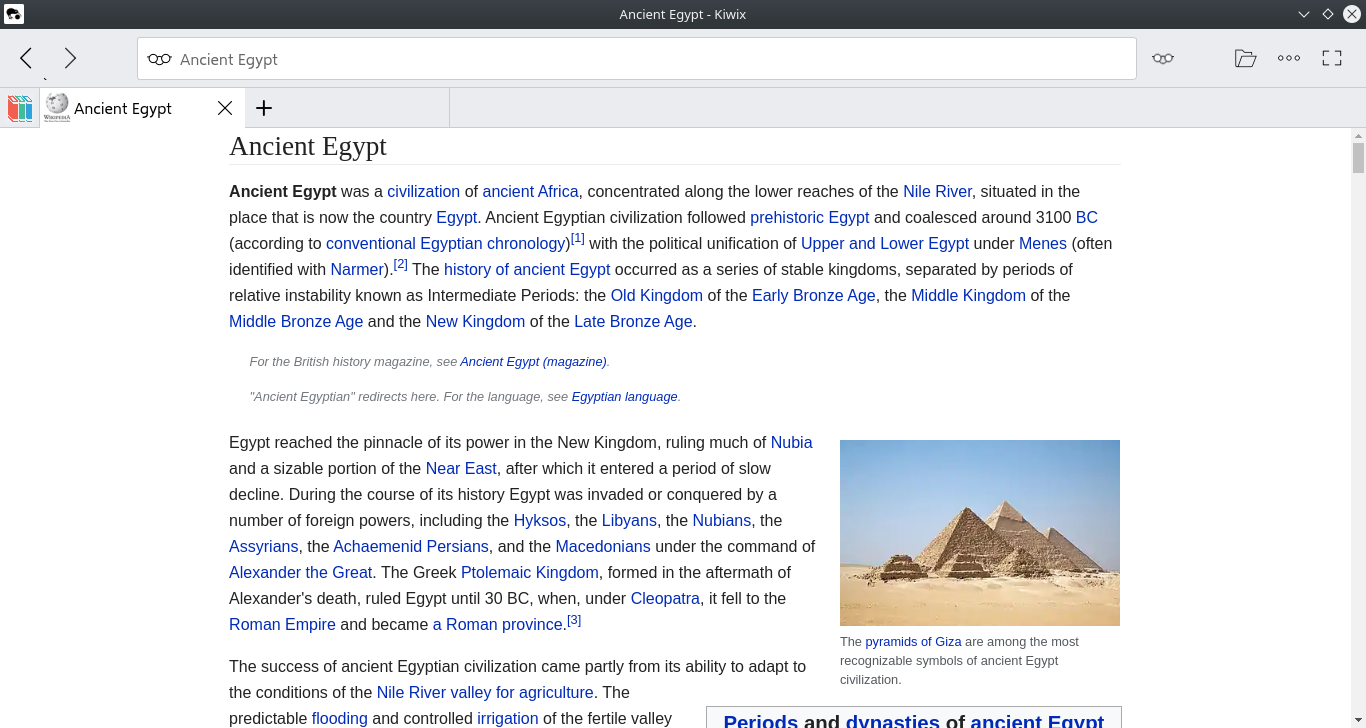Screen dimensions: 1366x728
Task: Go back with the left arrow button
Action: click(x=26, y=58)
